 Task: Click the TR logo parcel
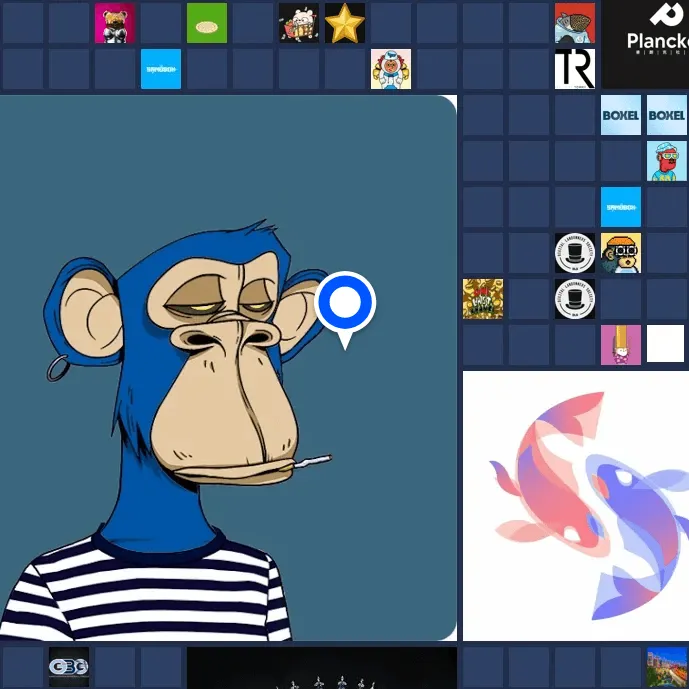coord(575,69)
